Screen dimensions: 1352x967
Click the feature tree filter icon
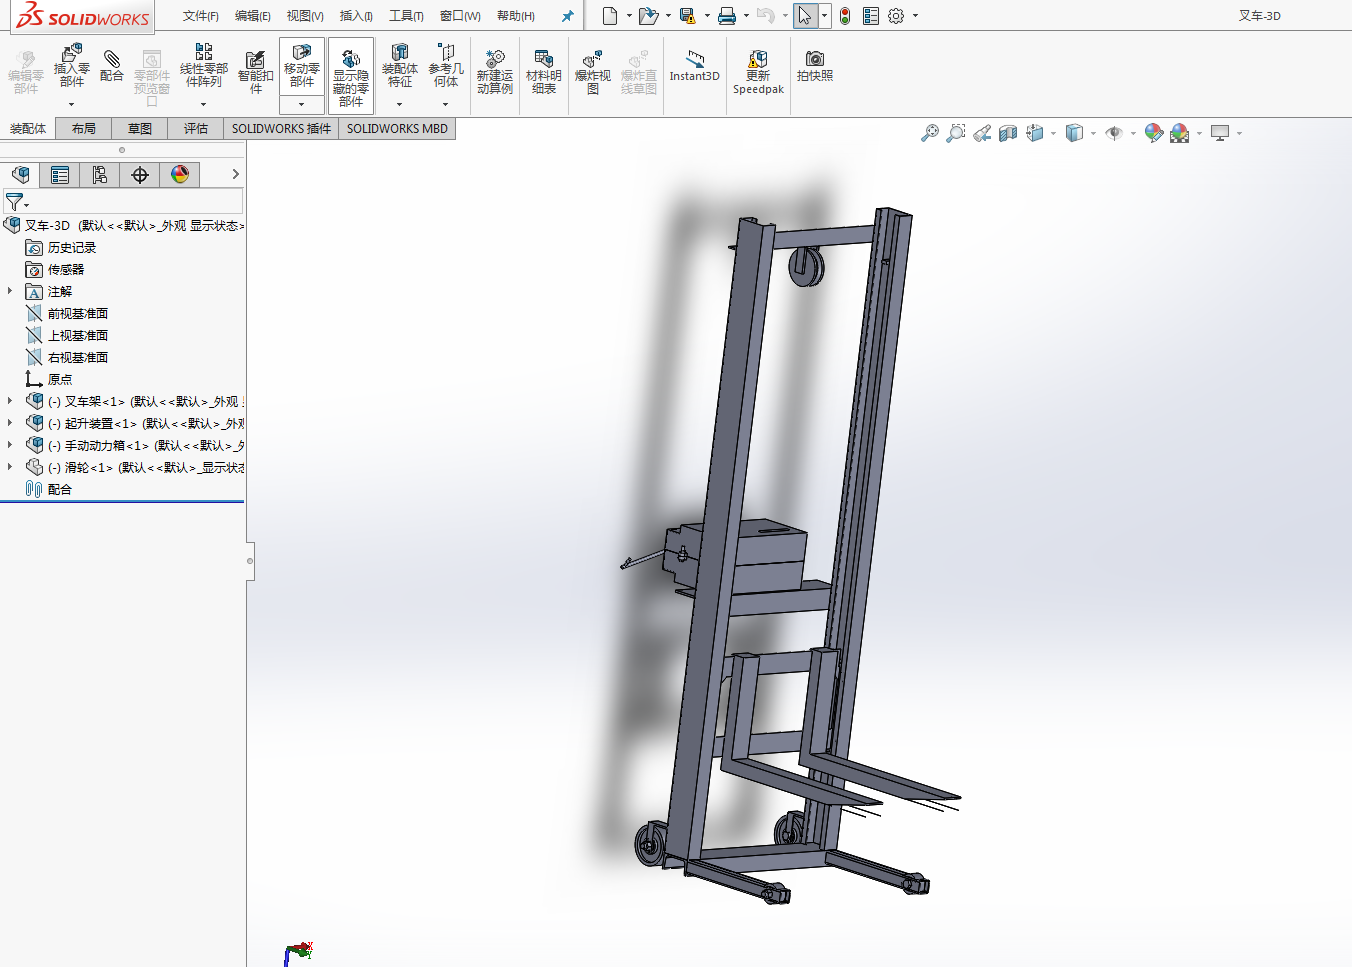pos(15,202)
